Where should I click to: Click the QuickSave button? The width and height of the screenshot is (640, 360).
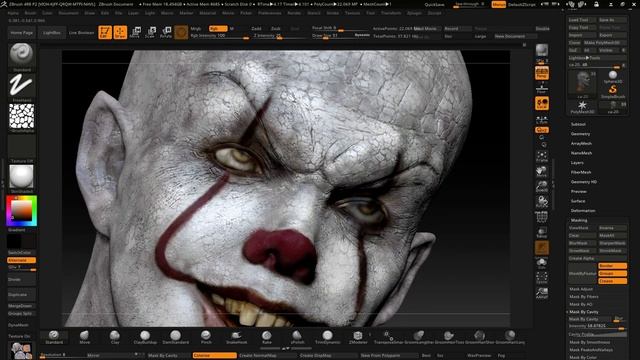[435, 4]
